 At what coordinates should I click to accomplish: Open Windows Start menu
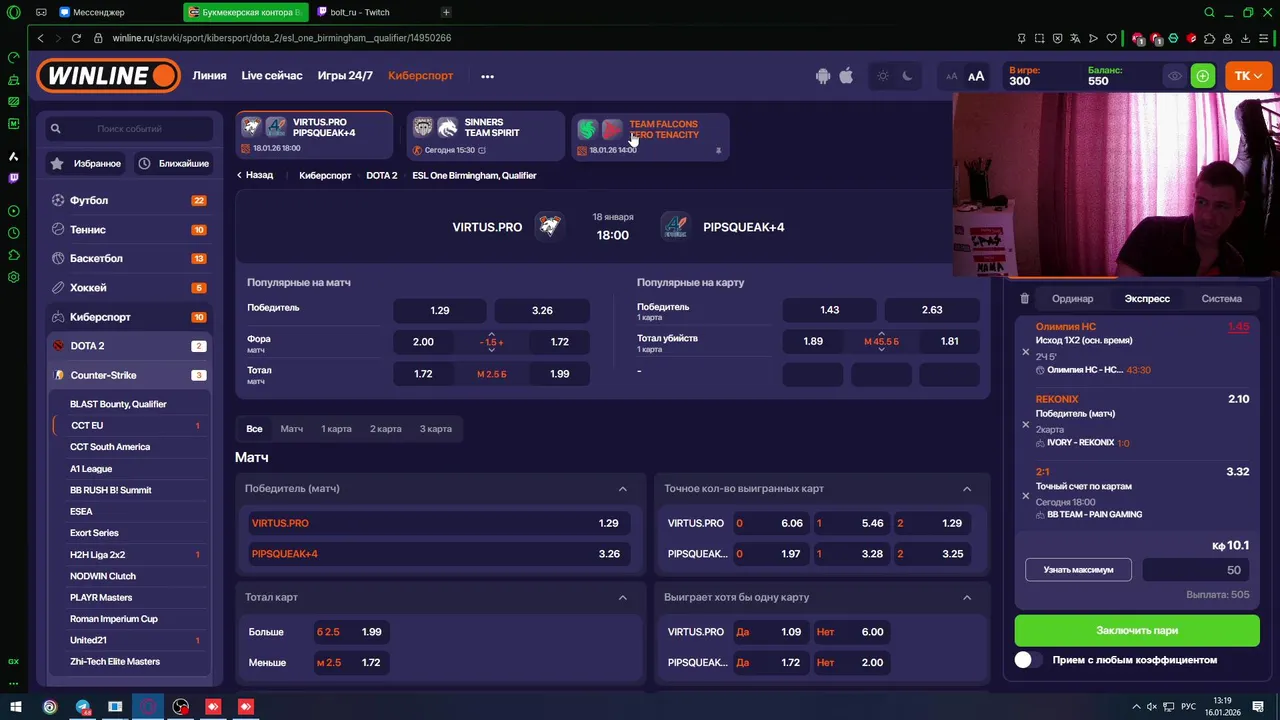click(16, 707)
